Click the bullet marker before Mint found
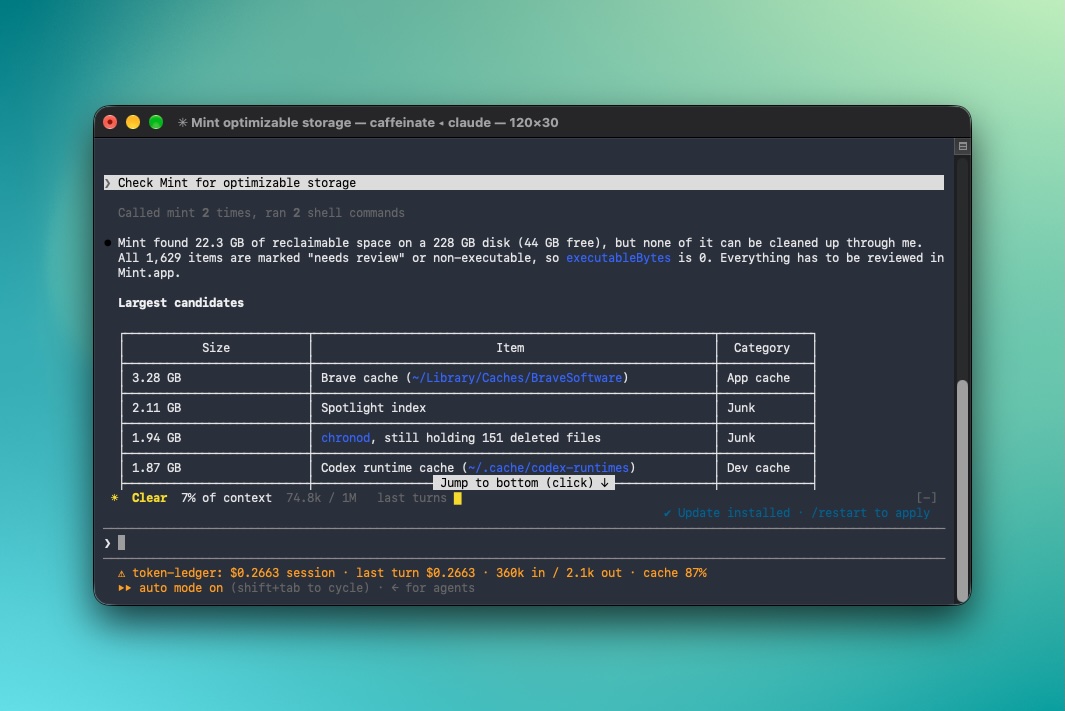The height and width of the screenshot is (711, 1065). pyautogui.click(x=107, y=242)
